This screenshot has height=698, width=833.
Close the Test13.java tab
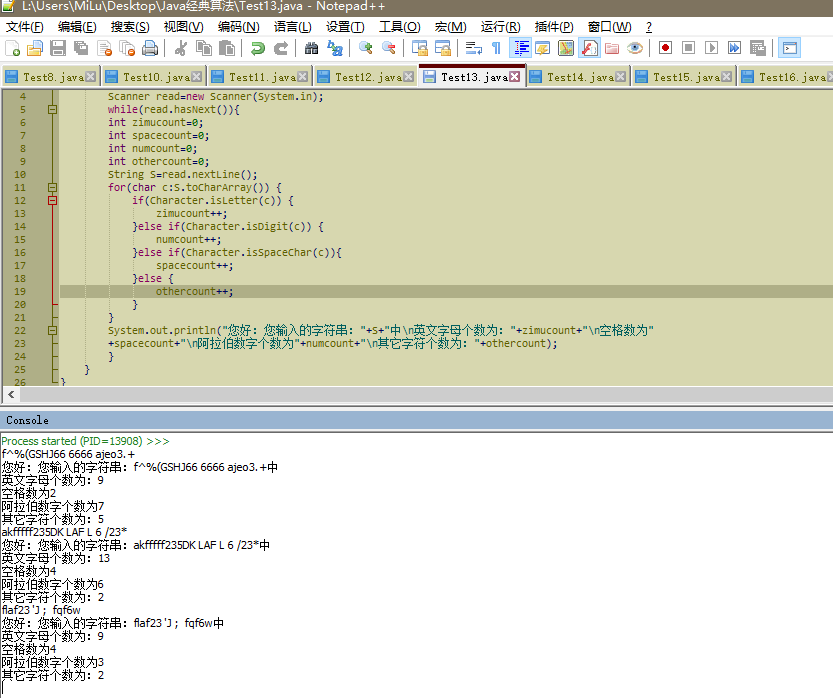tap(514, 76)
